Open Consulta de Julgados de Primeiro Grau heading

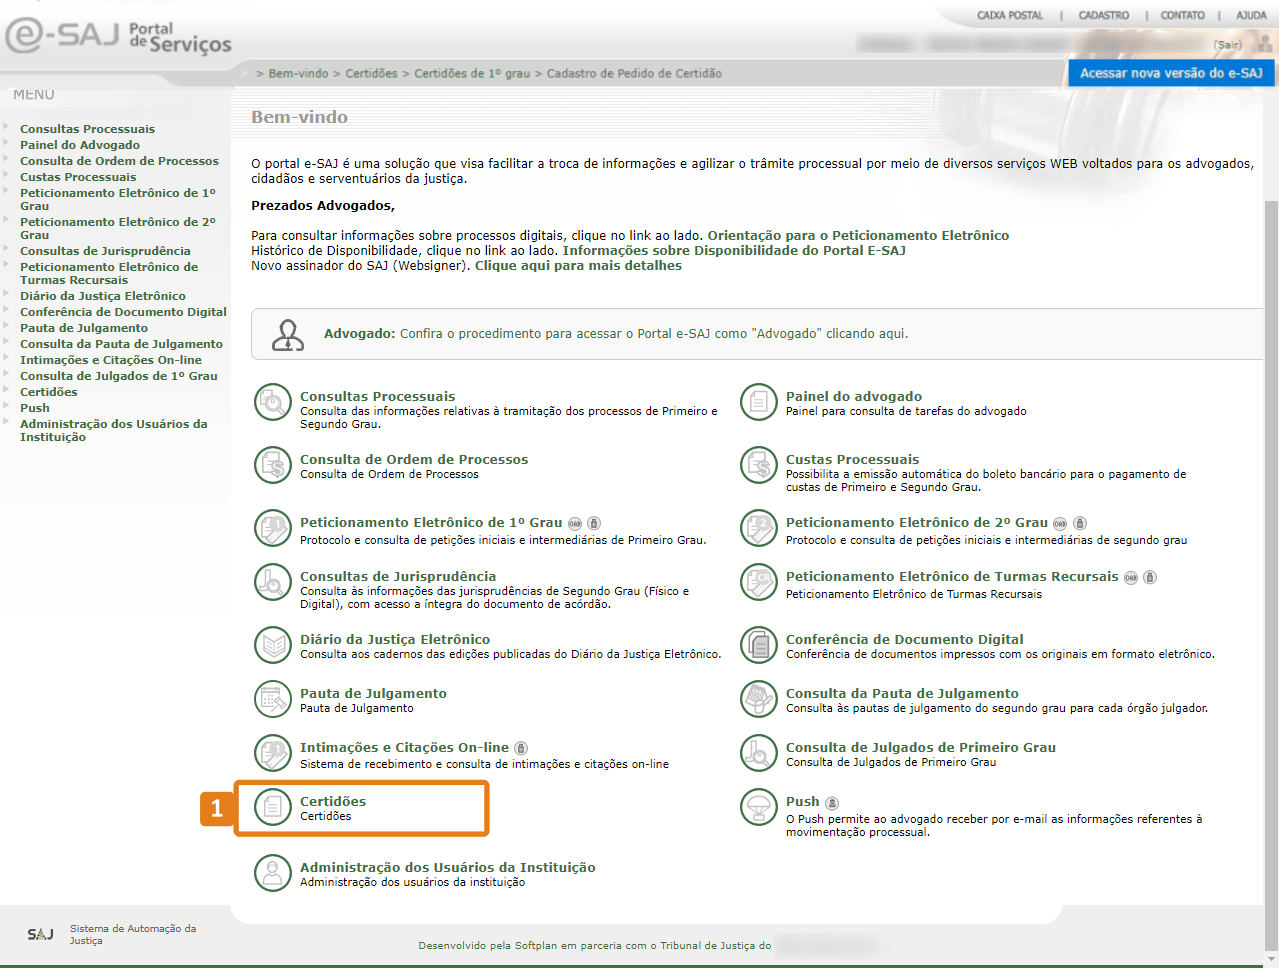point(921,748)
